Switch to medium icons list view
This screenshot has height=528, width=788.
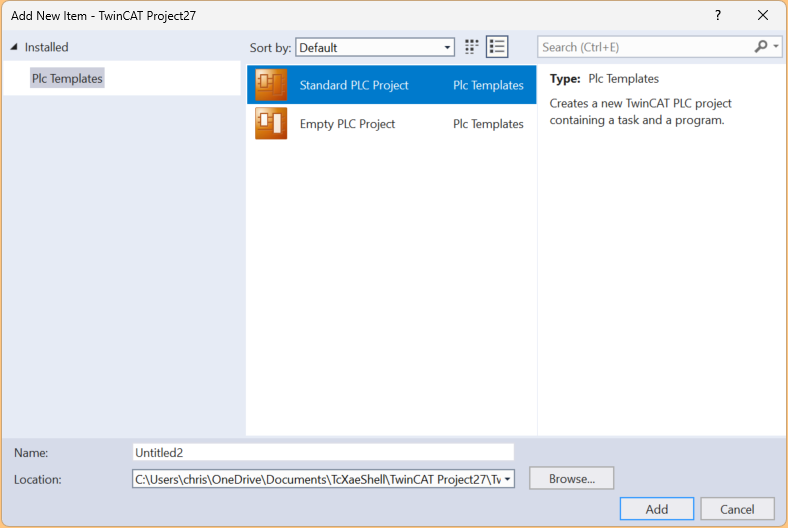pos(497,47)
